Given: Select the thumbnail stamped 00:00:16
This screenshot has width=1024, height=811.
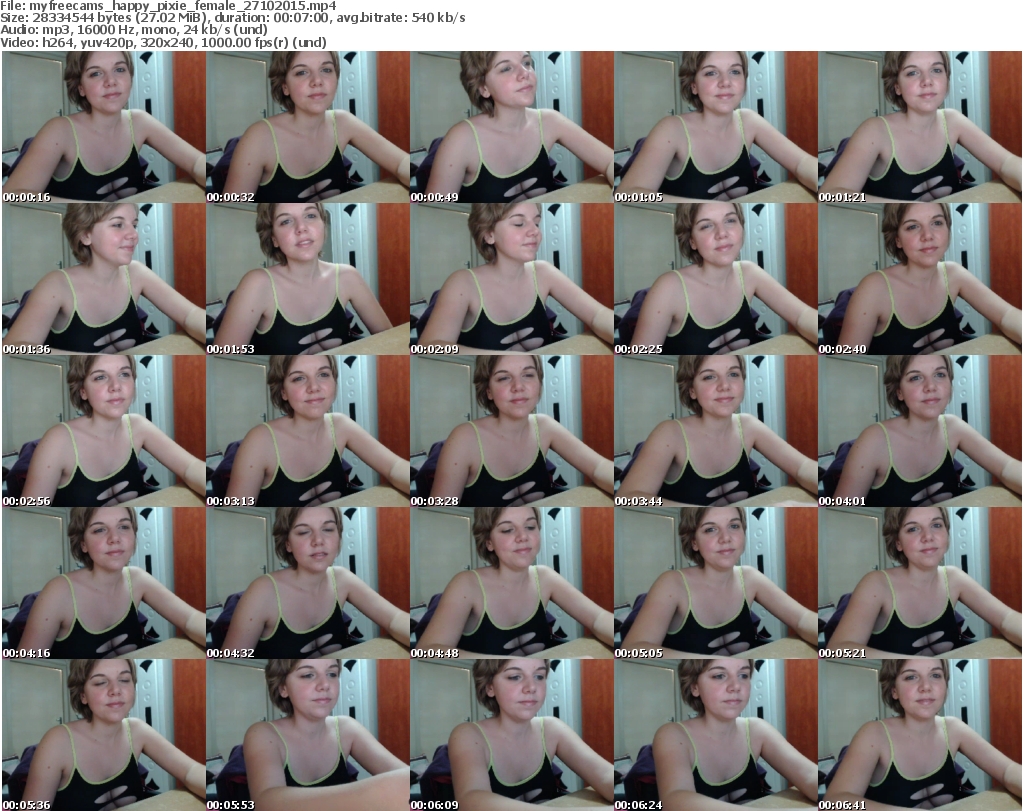Looking at the screenshot, I should pyautogui.click(x=104, y=127).
